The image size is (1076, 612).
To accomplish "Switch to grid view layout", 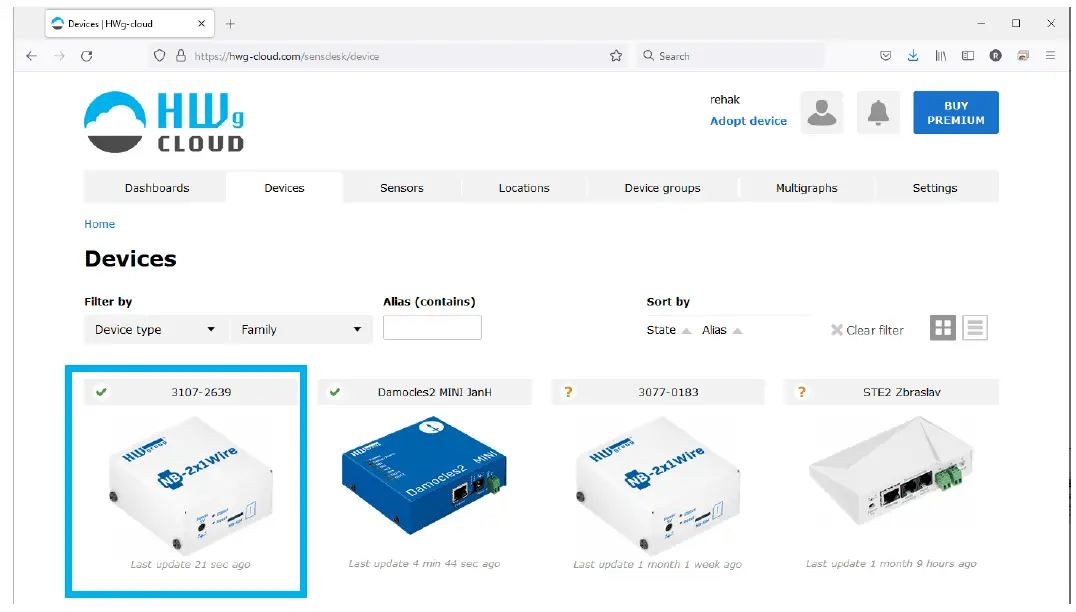I will coord(943,328).
